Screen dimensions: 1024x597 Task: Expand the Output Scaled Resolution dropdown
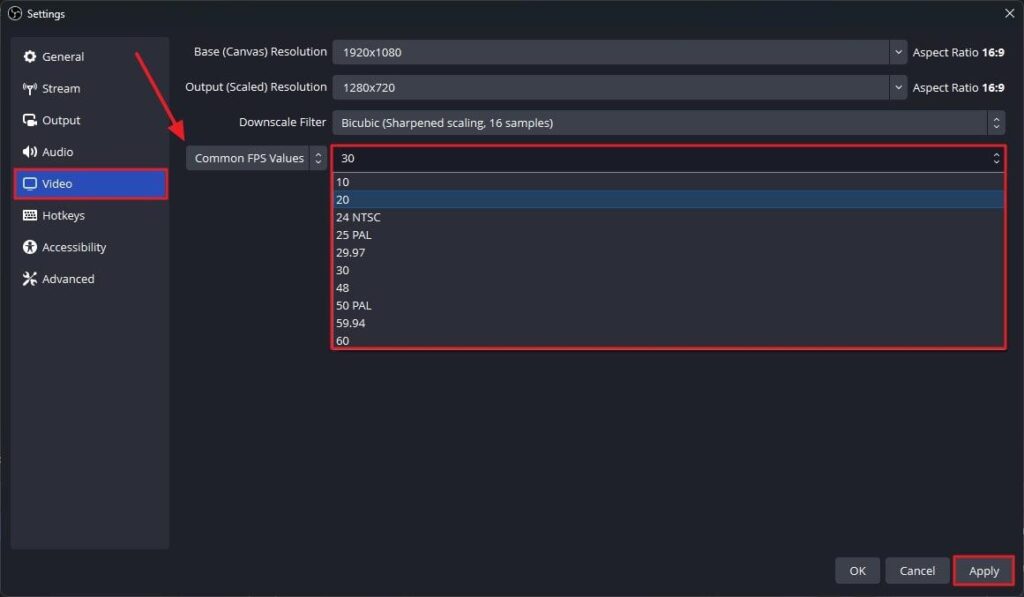tap(897, 87)
